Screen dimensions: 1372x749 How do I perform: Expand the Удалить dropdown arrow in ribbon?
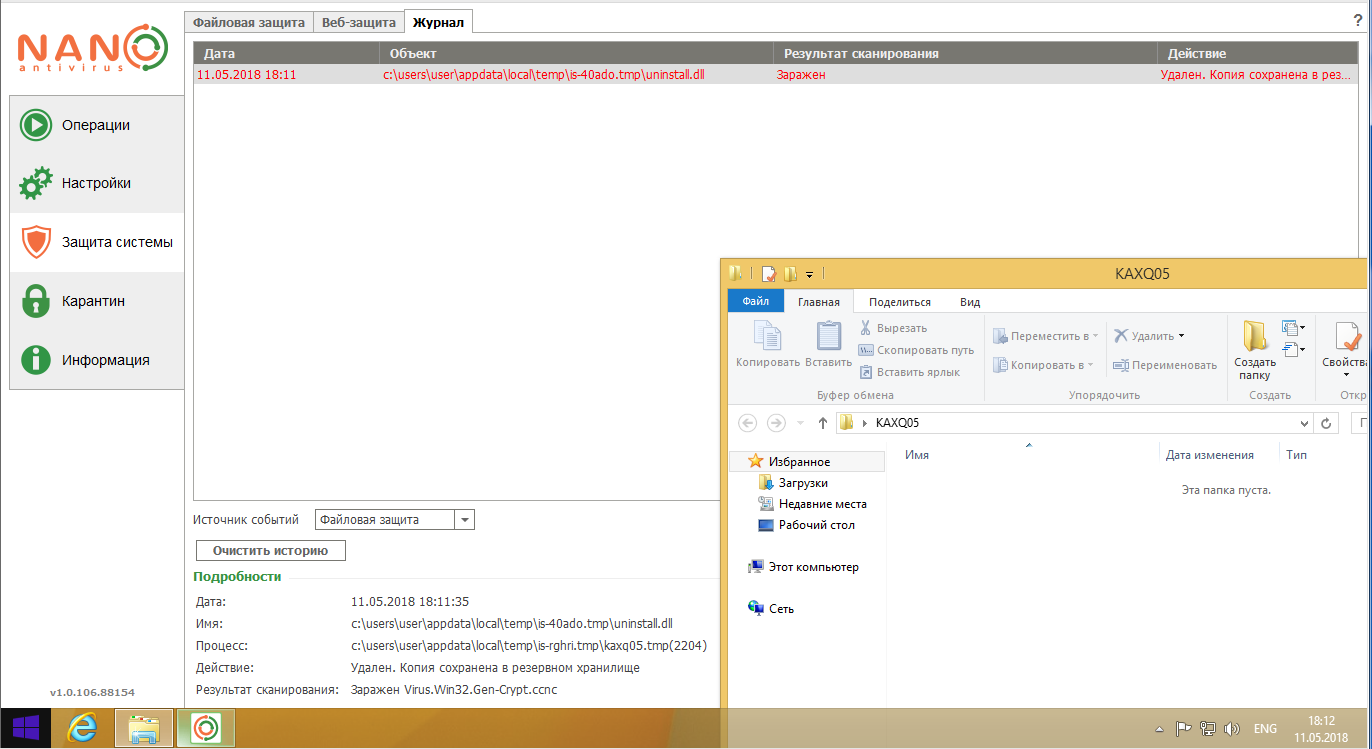tap(1181, 336)
